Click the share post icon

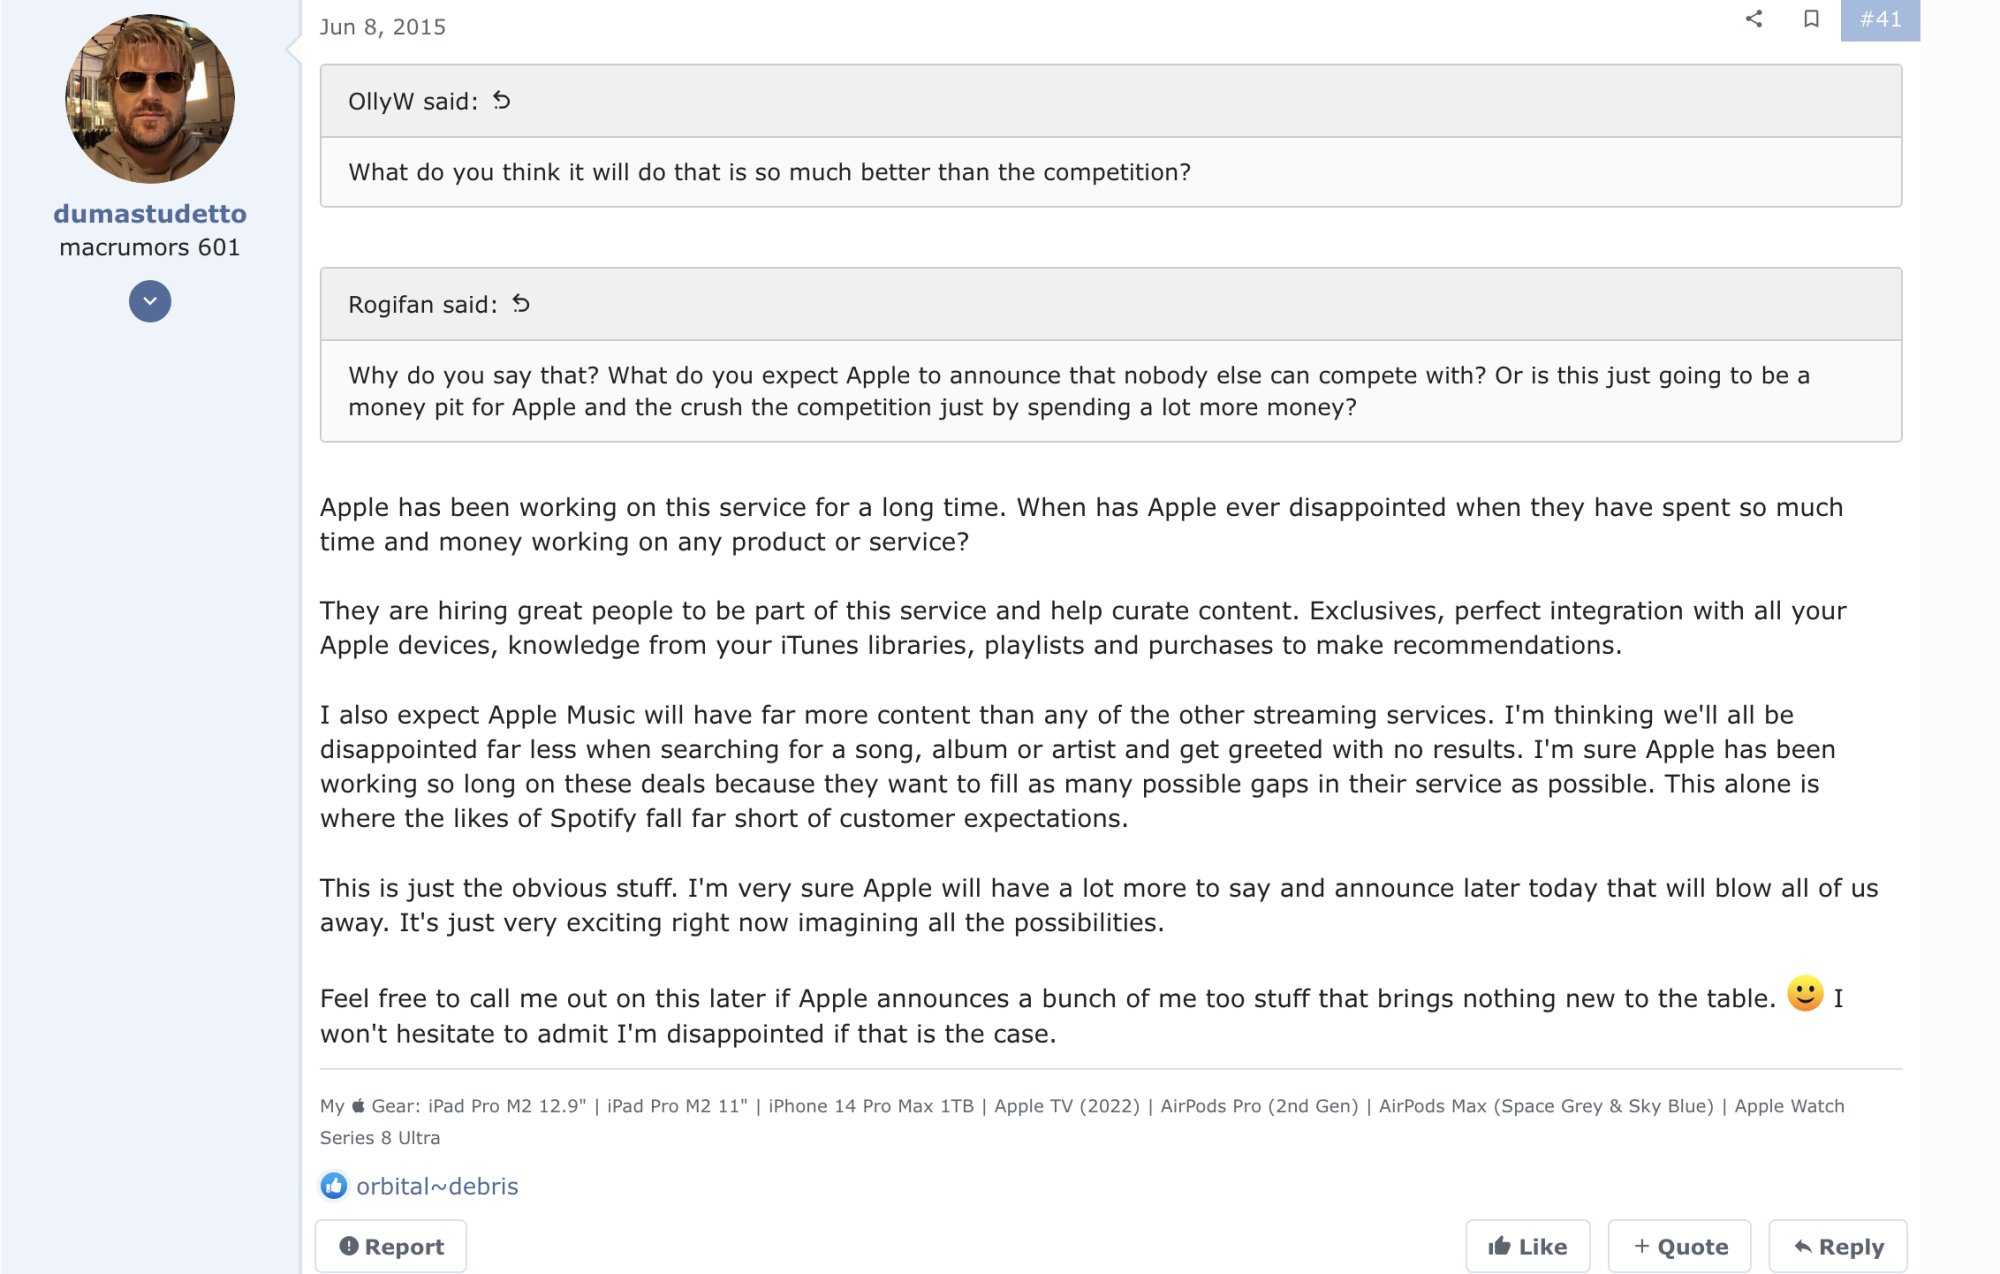pos(1754,18)
